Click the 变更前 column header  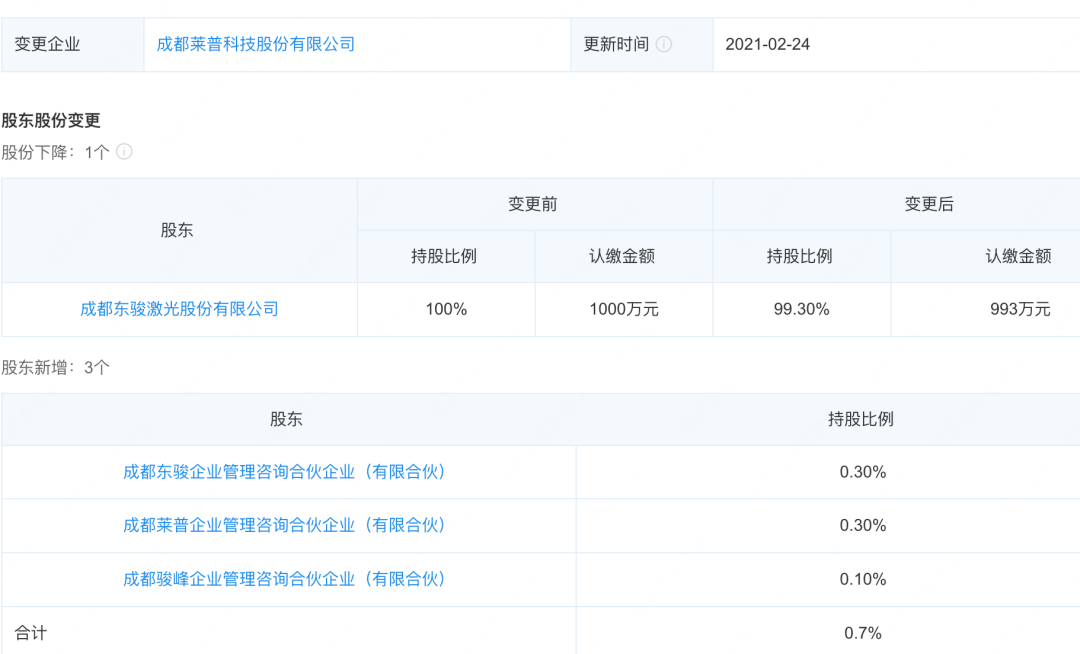tap(533, 204)
